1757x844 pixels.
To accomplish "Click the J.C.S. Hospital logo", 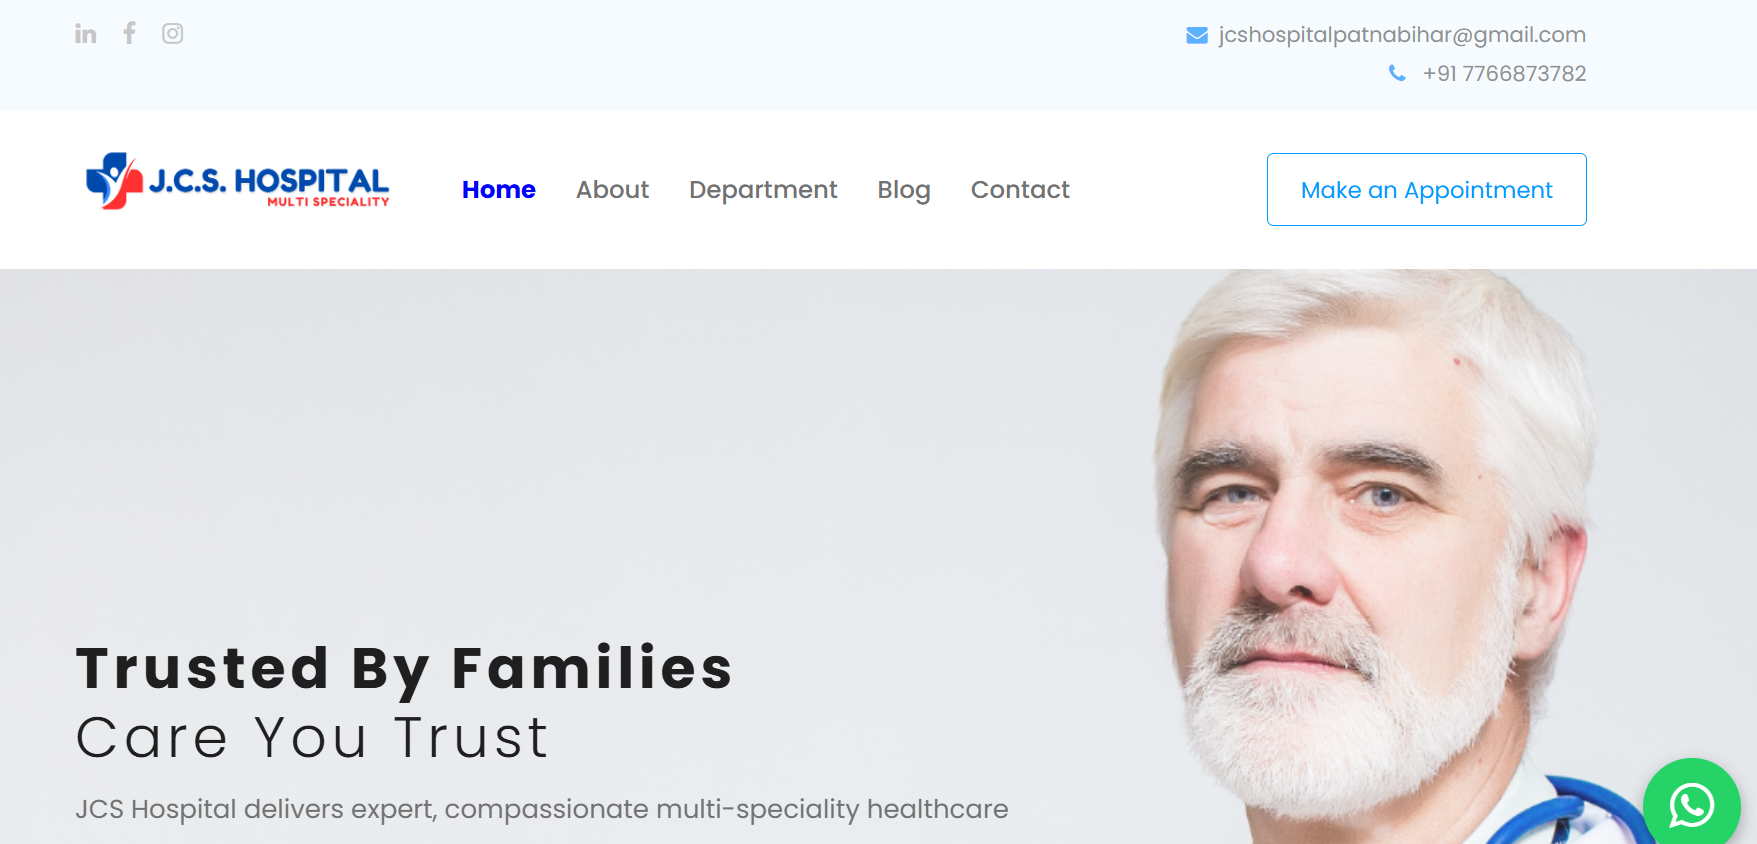I will (x=237, y=181).
